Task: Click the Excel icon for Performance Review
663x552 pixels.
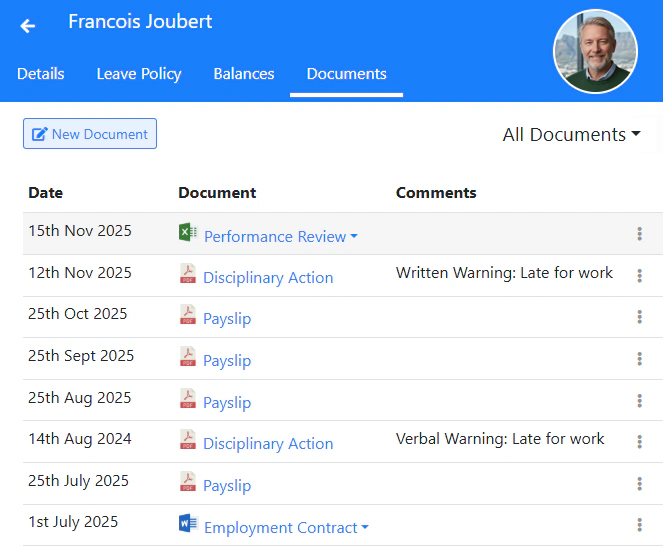Action: (x=188, y=232)
